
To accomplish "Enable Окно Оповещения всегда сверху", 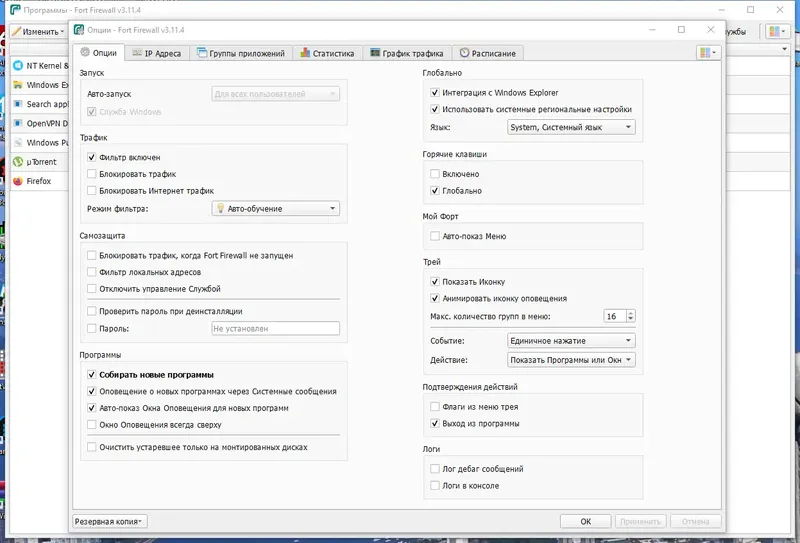I will point(92,425).
